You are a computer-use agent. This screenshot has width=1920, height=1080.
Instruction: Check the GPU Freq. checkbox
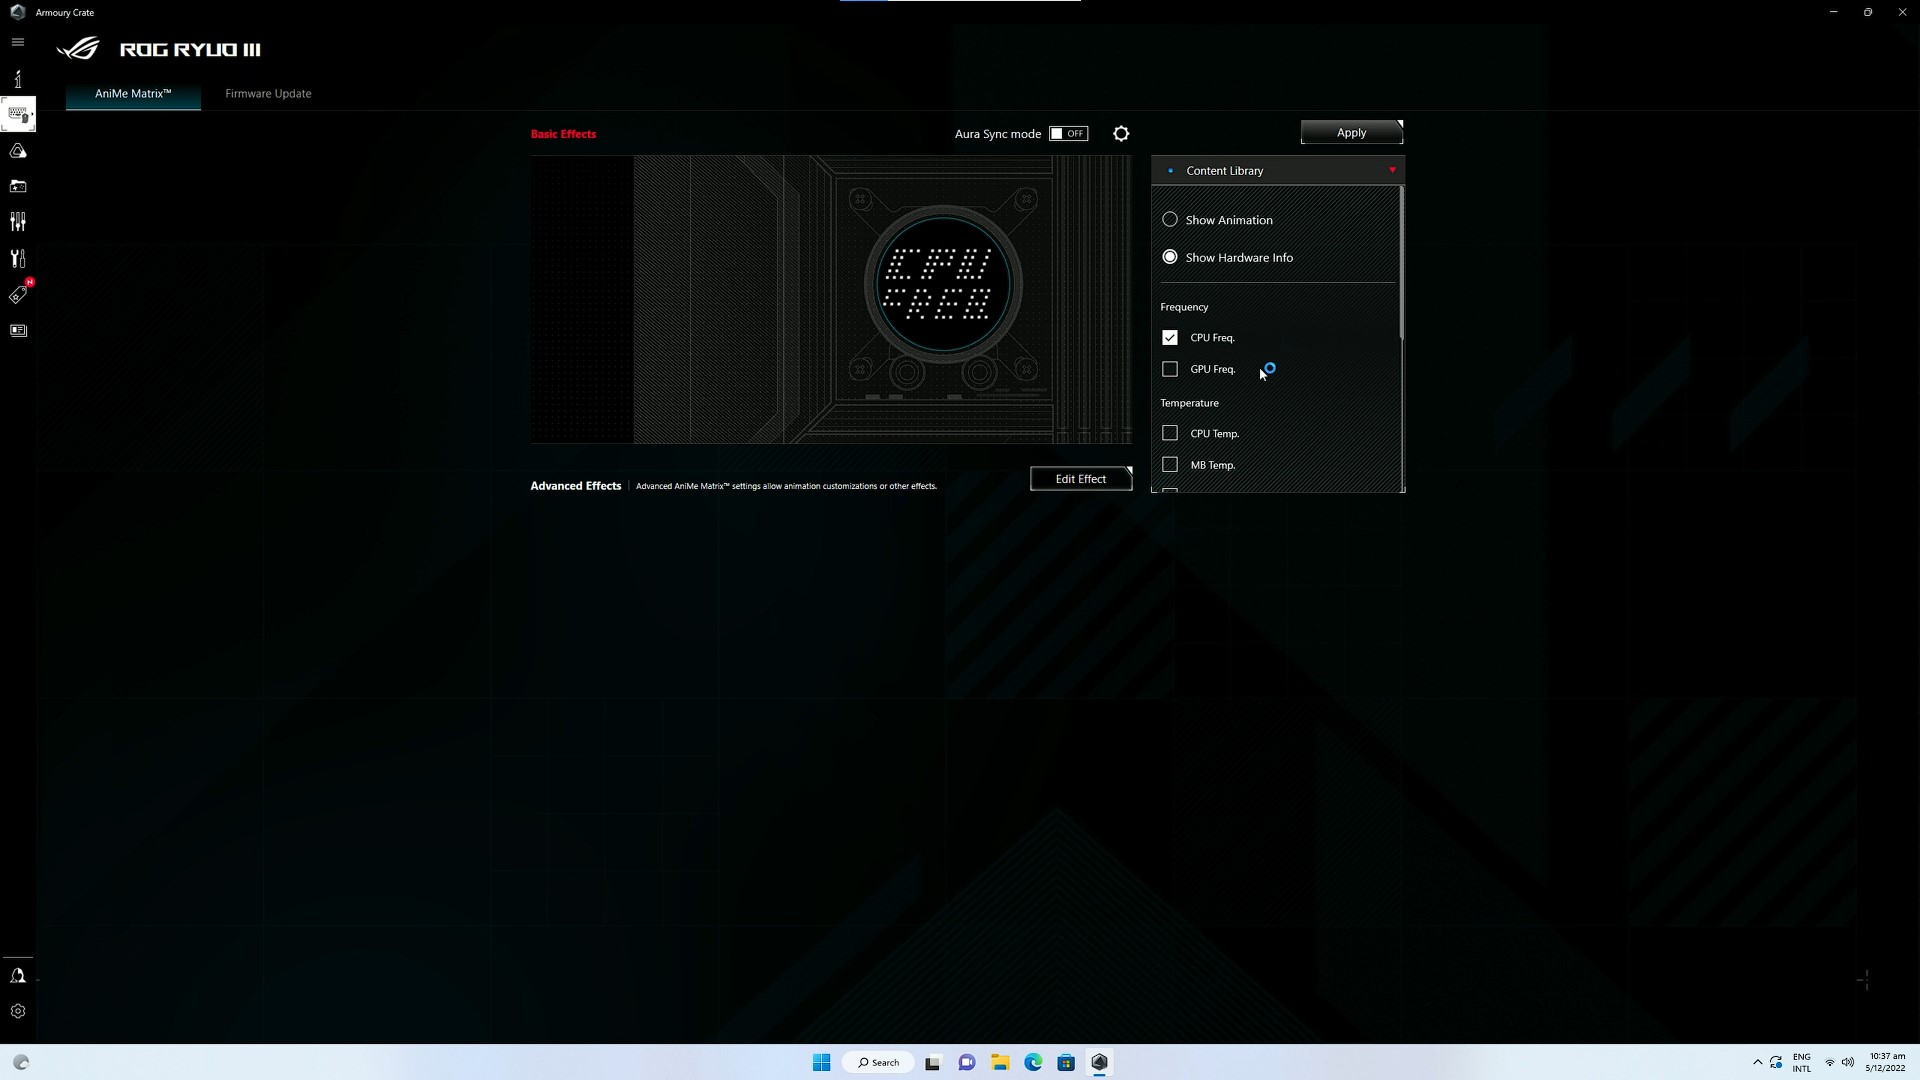1169,369
